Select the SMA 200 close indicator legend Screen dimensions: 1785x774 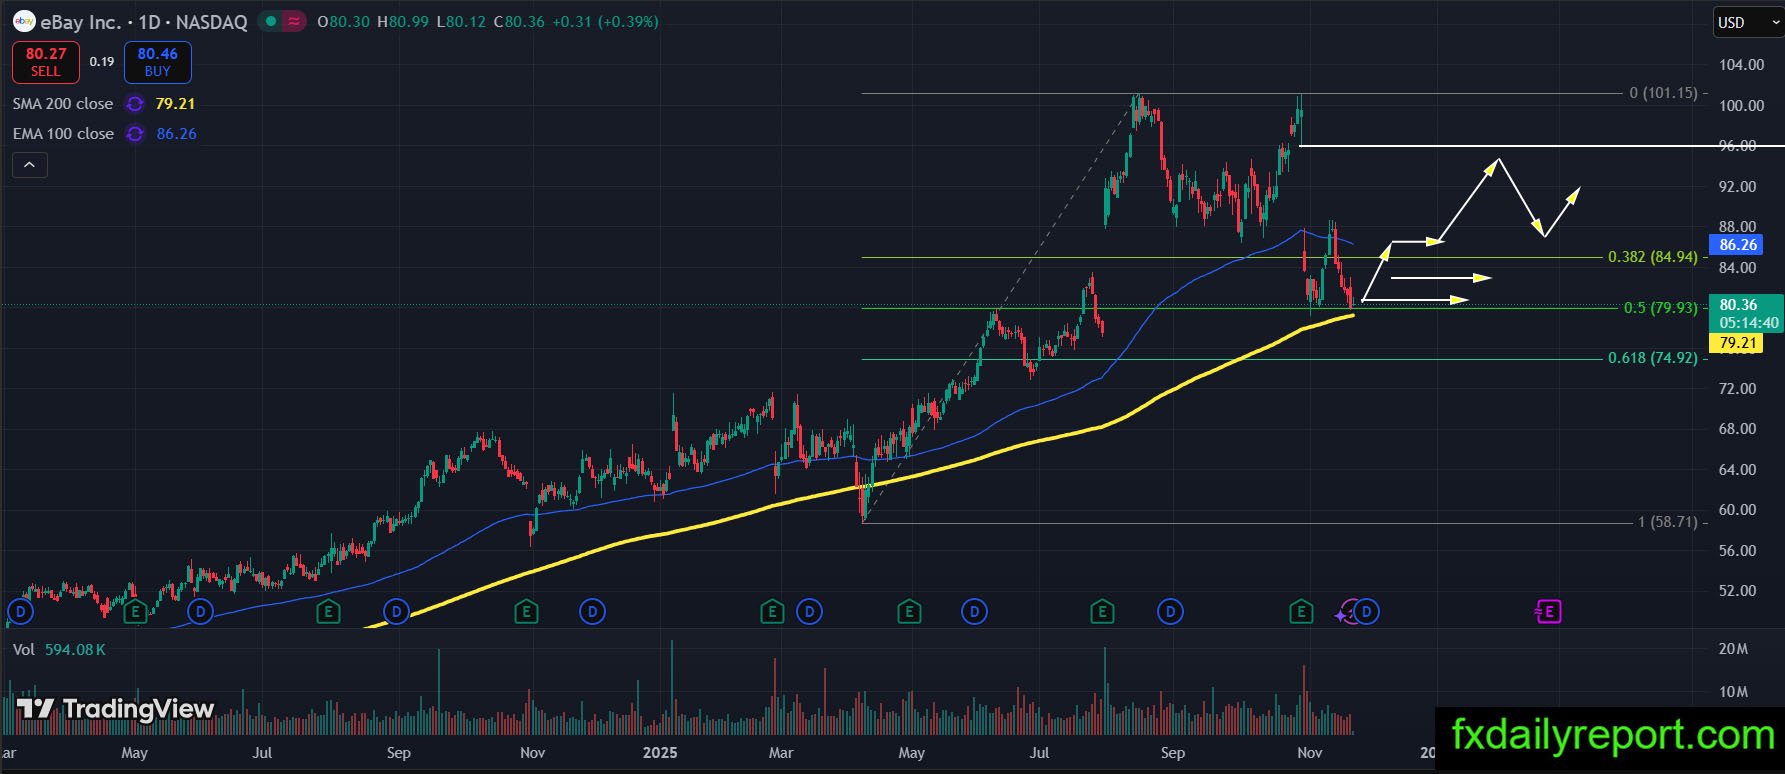(x=63, y=104)
